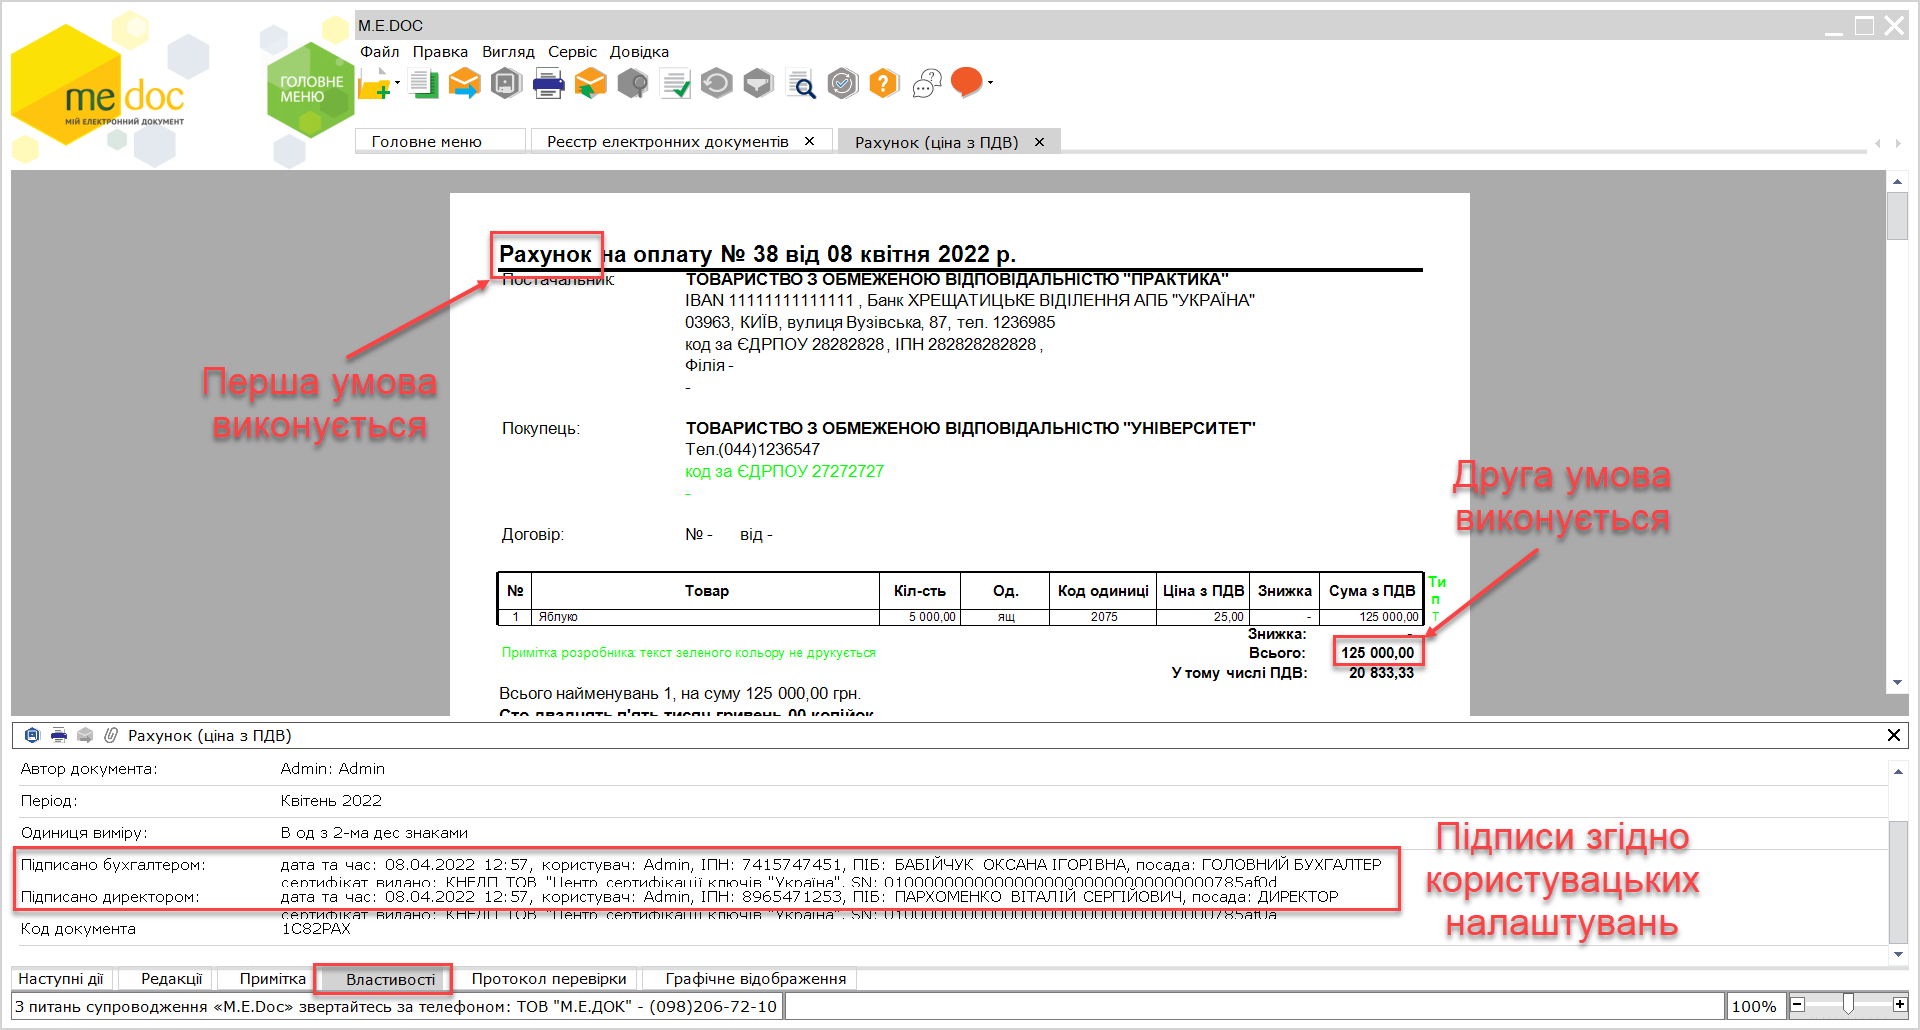Click the speech bubbles support chat icon
Image resolution: width=1920 pixels, height=1030 pixels.
(x=927, y=84)
